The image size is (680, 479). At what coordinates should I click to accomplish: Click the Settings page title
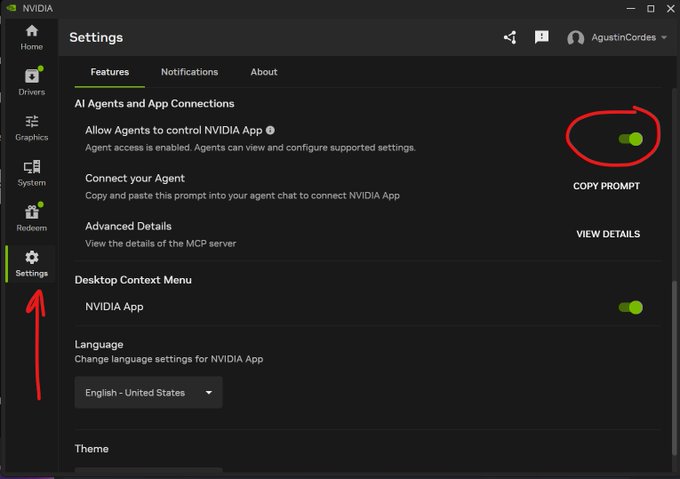96,38
